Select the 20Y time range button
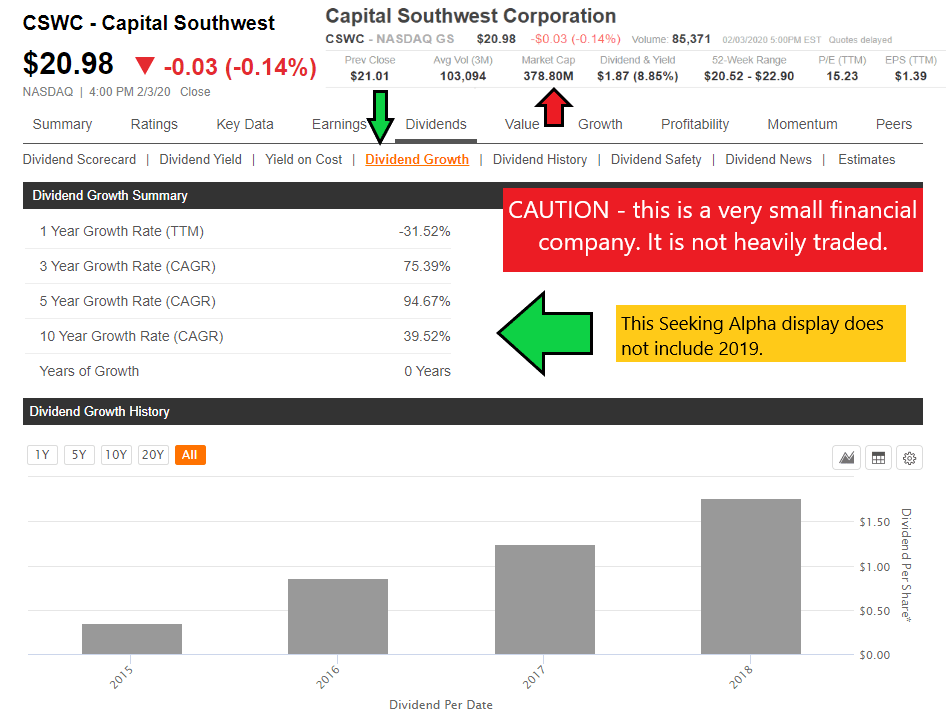947x723 pixels. click(x=153, y=455)
